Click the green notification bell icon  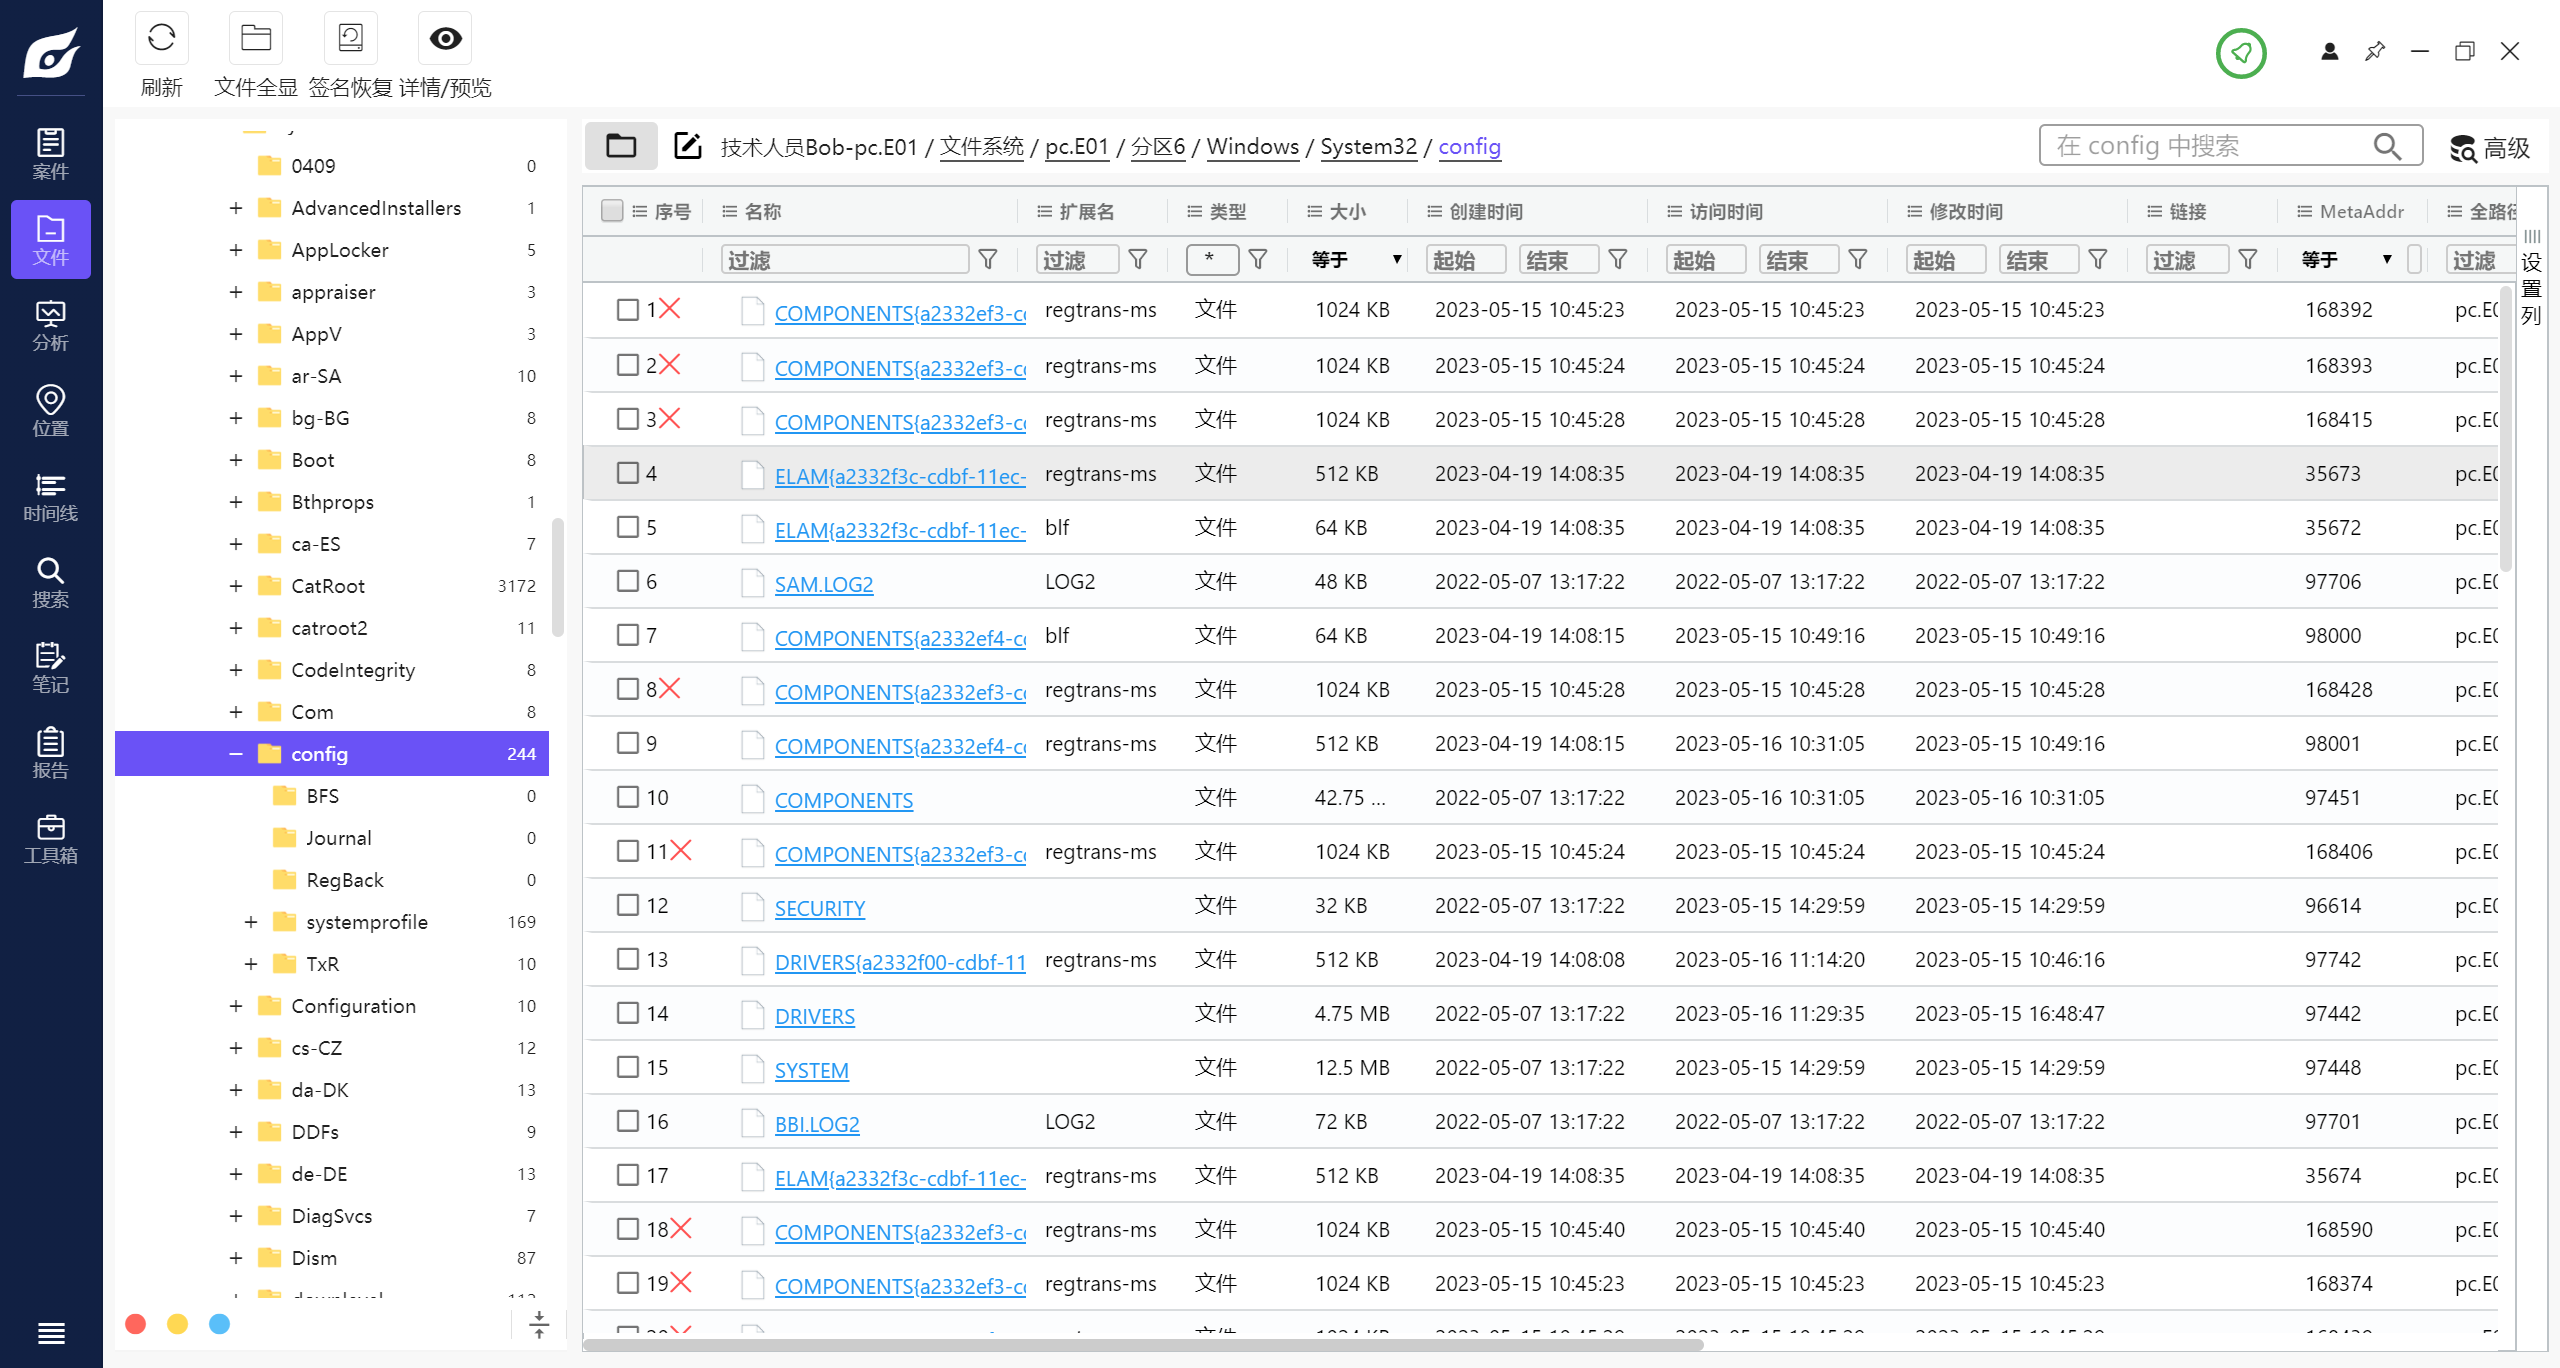(2241, 54)
